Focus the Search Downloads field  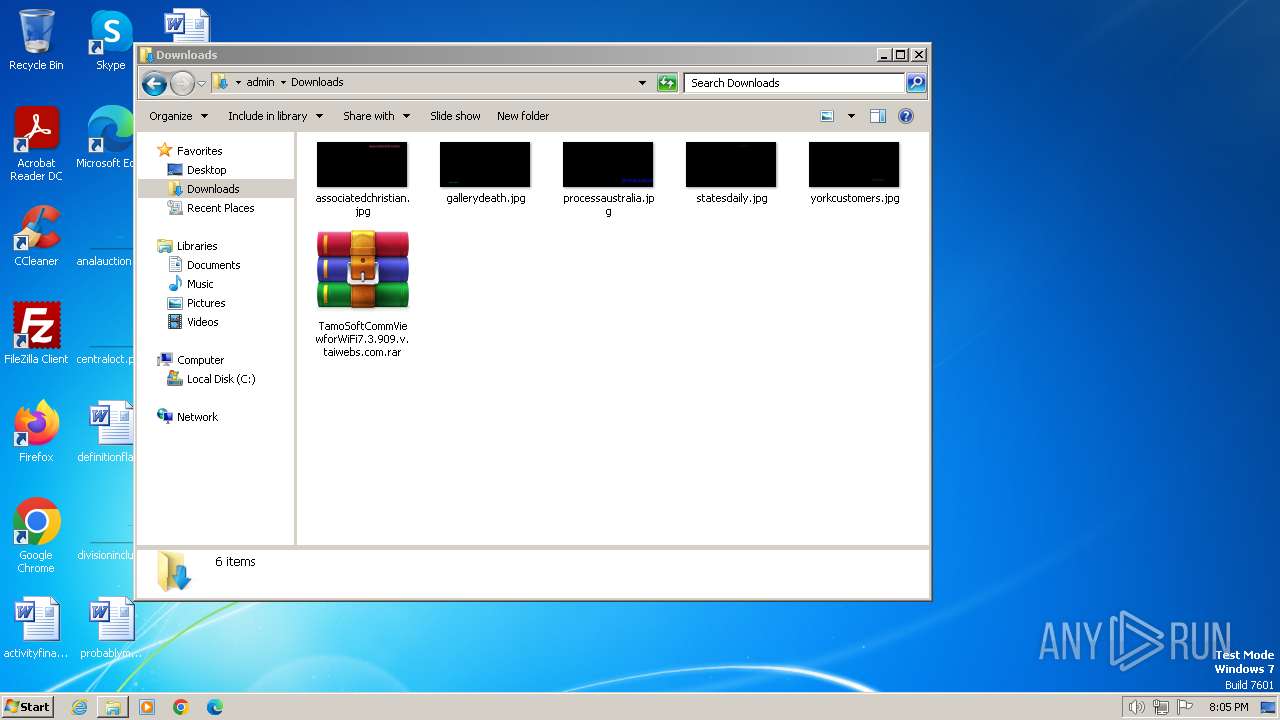pos(795,83)
